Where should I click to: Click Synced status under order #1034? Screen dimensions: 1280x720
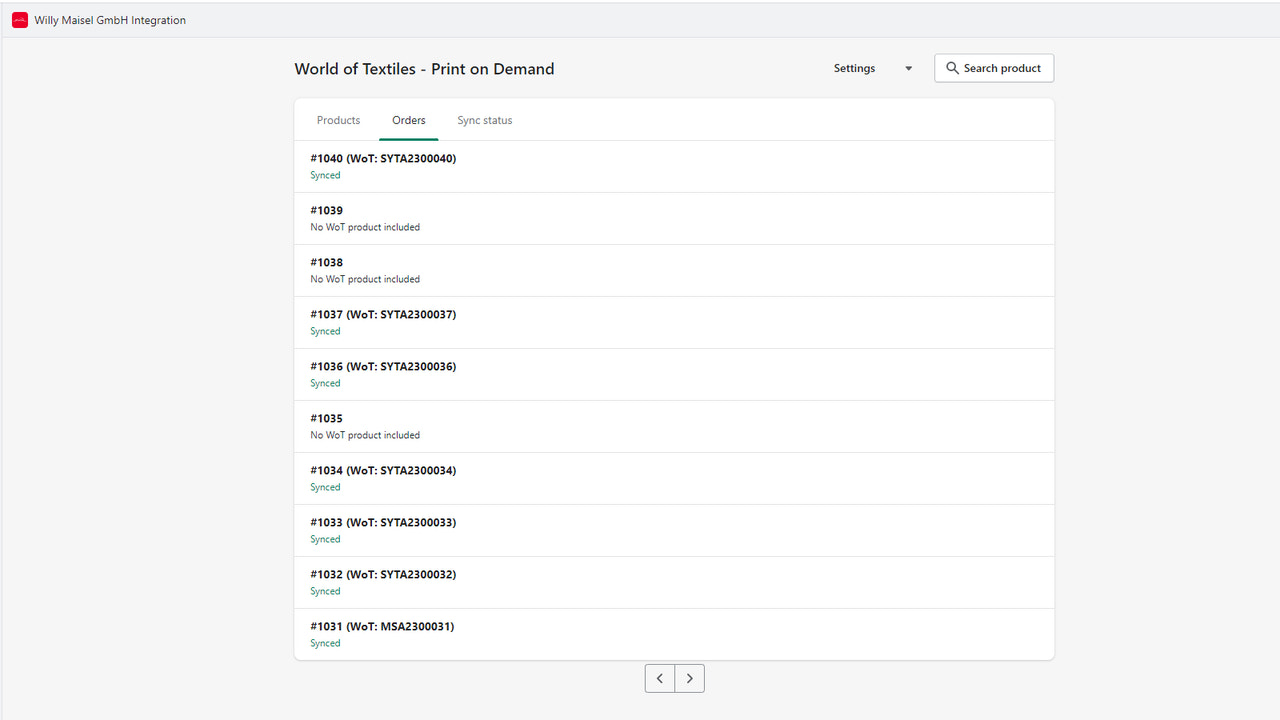(x=325, y=487)
